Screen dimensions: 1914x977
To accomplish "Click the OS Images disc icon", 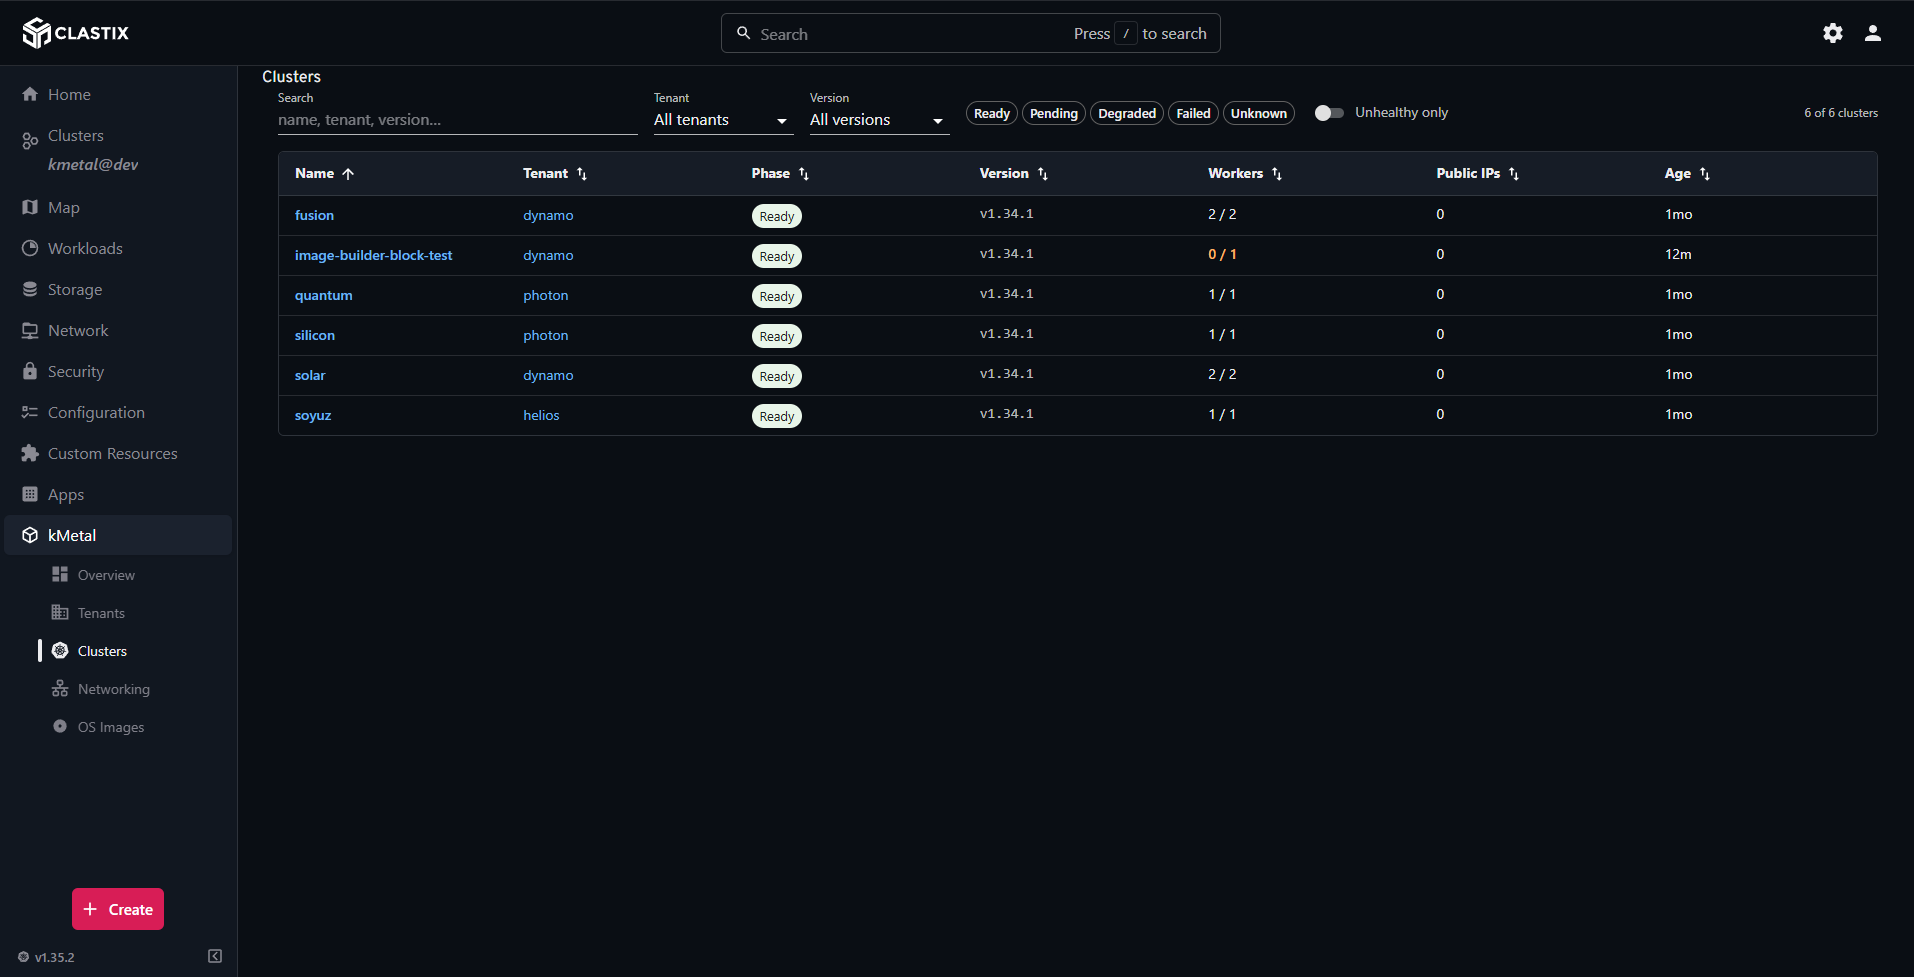I will click(60, 726).
